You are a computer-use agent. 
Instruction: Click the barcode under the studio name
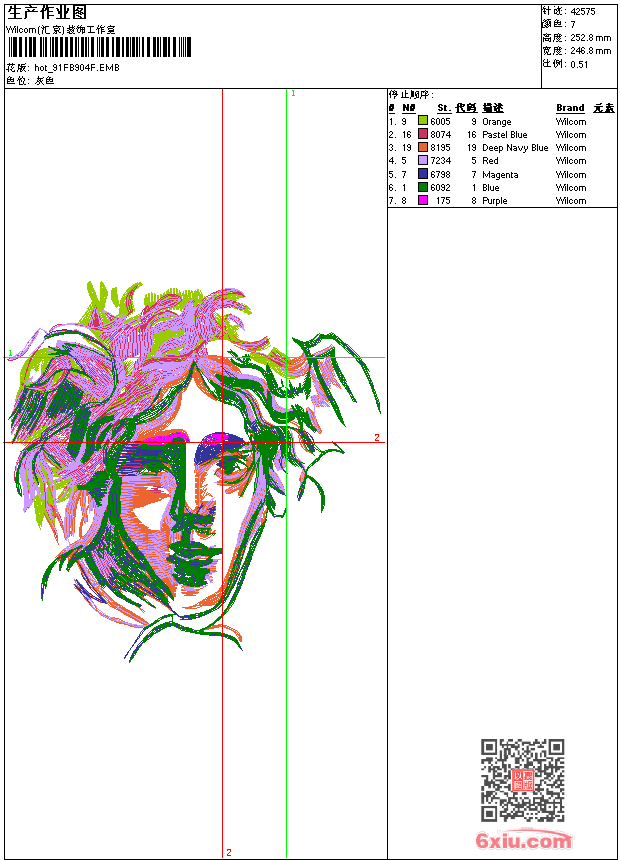click(x=99, y=47)
